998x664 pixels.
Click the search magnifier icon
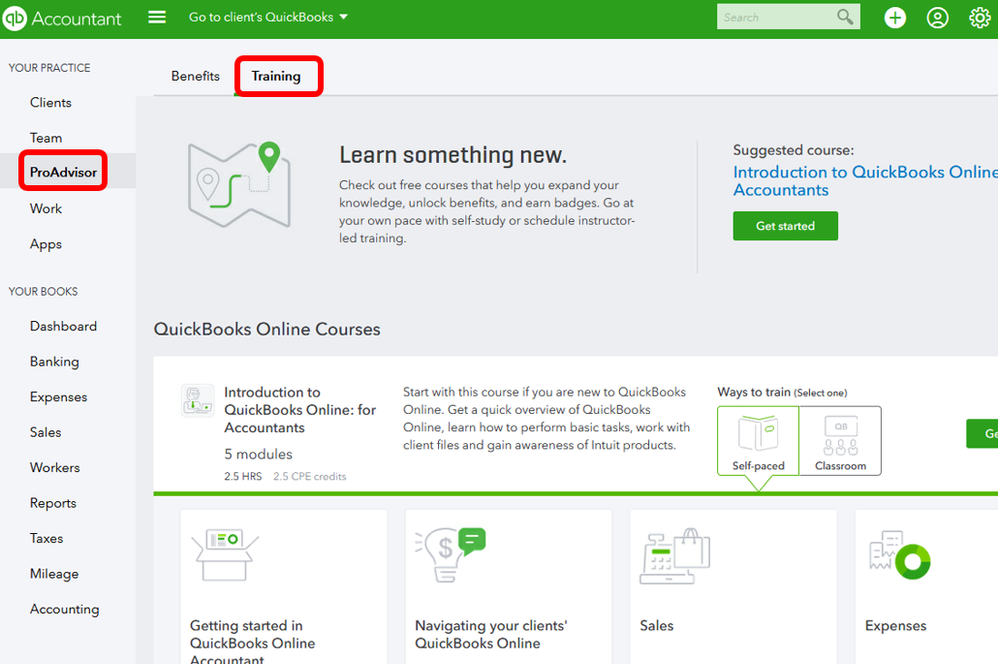pos(845,17)
